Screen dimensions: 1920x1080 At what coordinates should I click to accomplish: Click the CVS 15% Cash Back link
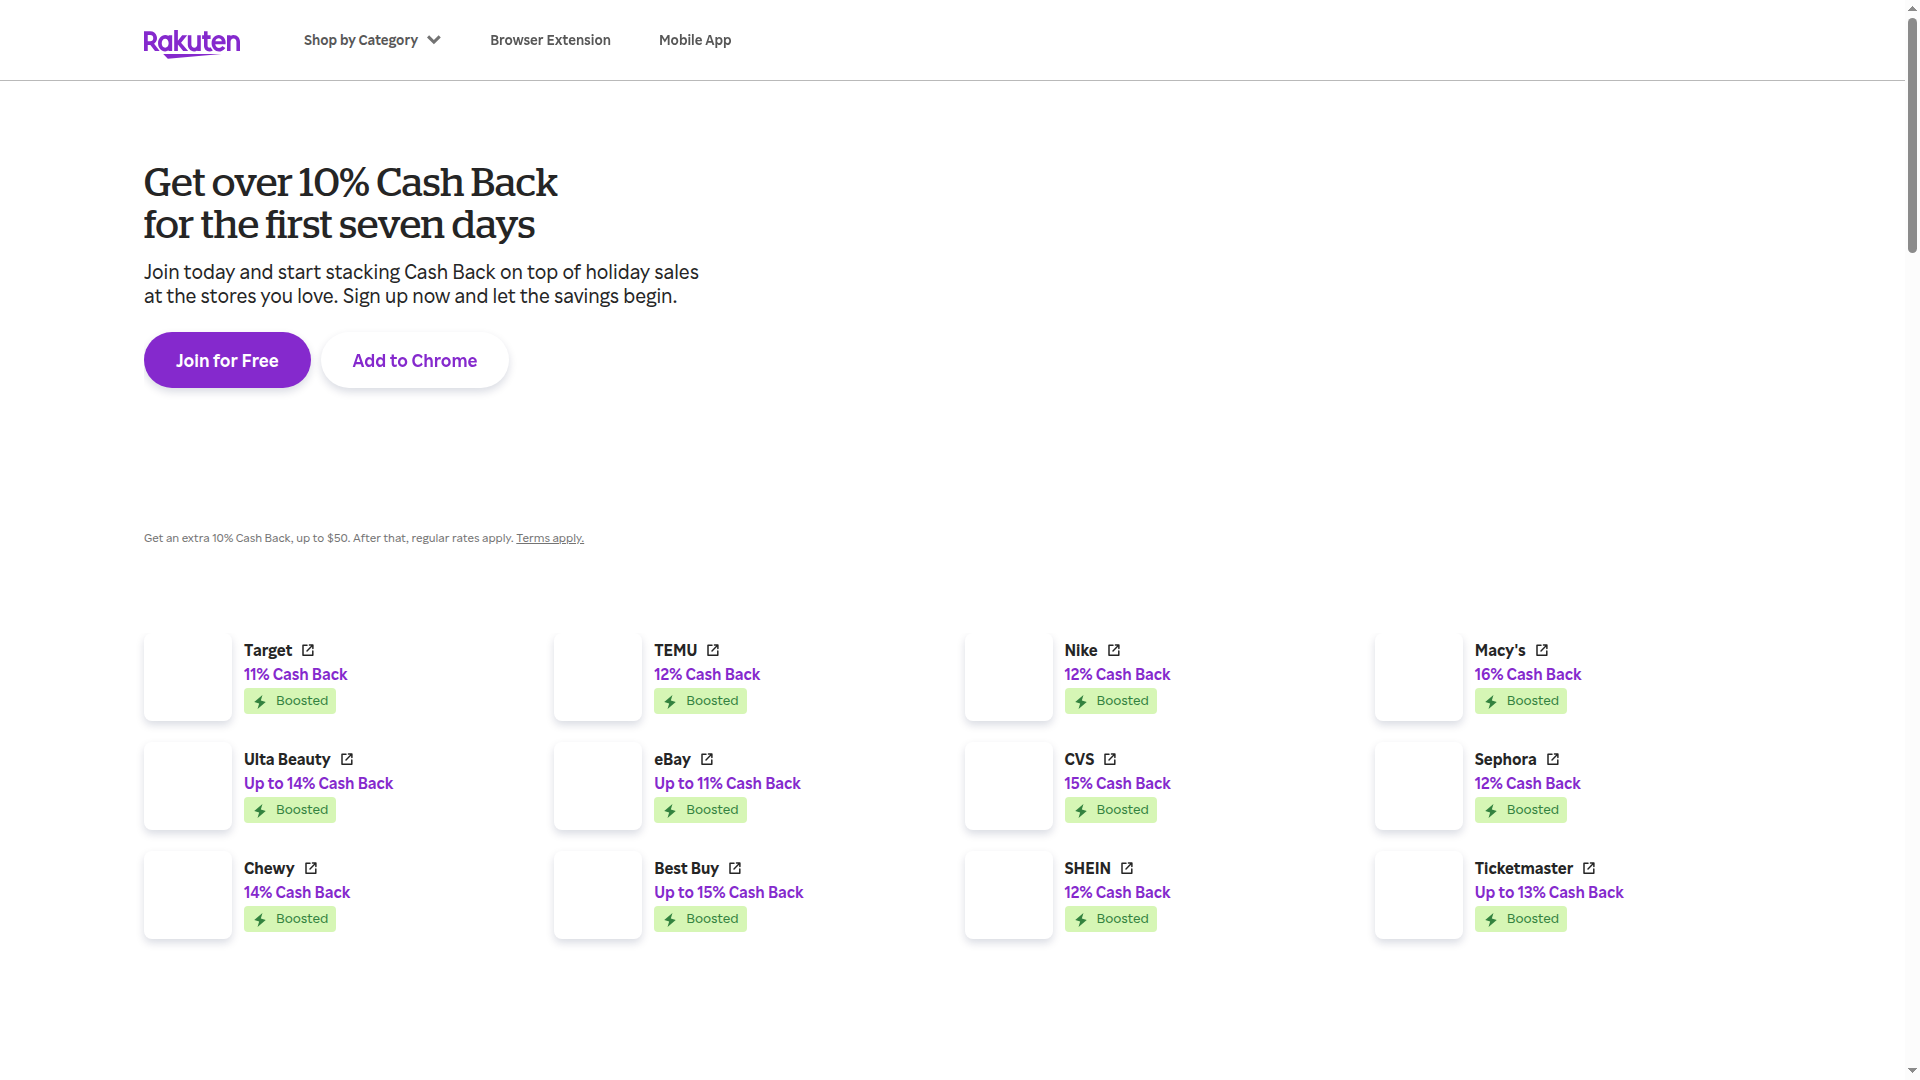pos(1117,783)
